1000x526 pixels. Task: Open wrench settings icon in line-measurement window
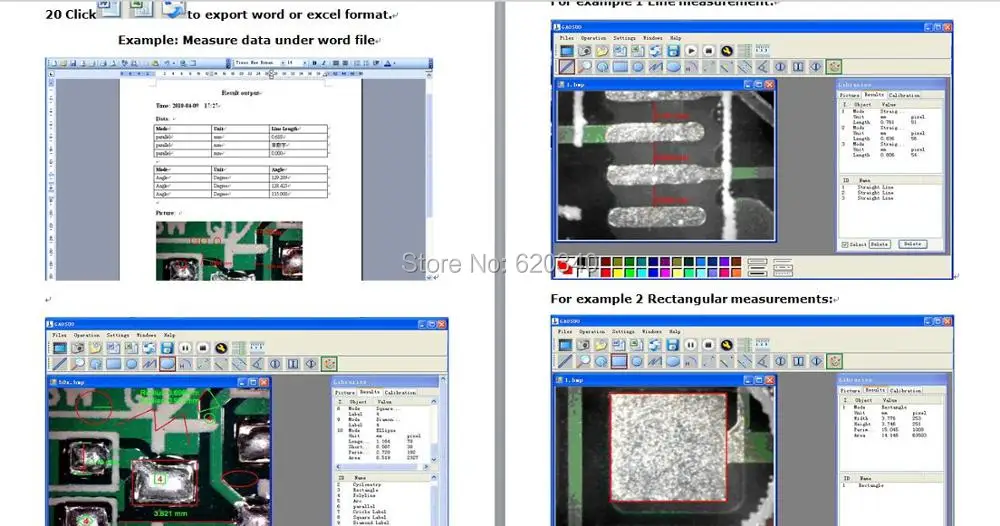[x=727, y=51]
